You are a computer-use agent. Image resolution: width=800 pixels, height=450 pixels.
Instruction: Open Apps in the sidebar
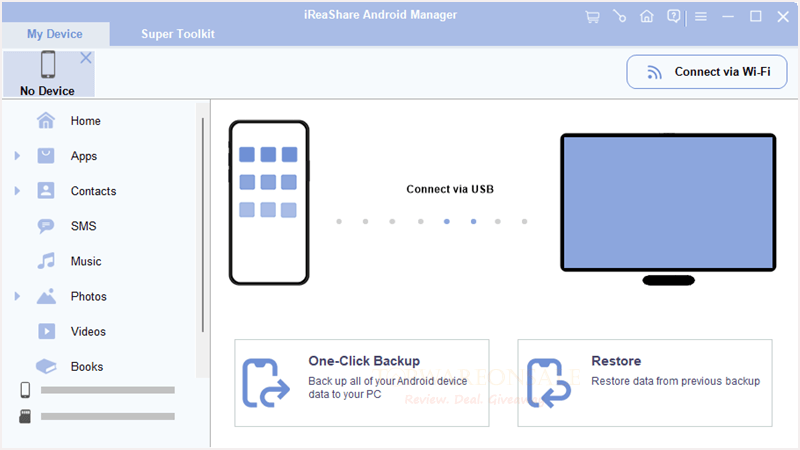point(84,156)
